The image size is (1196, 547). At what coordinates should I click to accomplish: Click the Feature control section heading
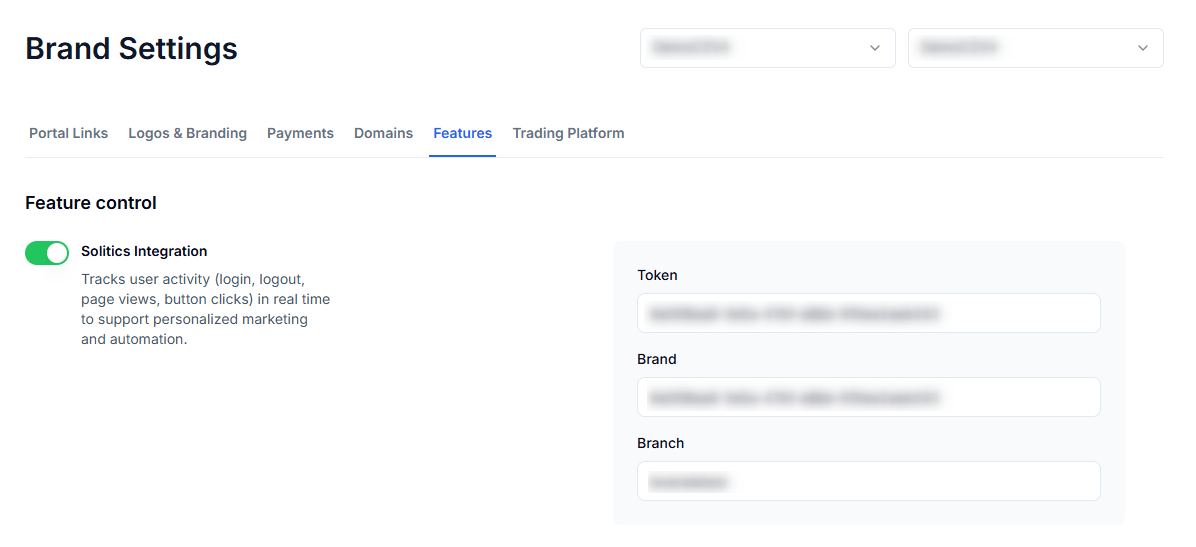point(91,203)
